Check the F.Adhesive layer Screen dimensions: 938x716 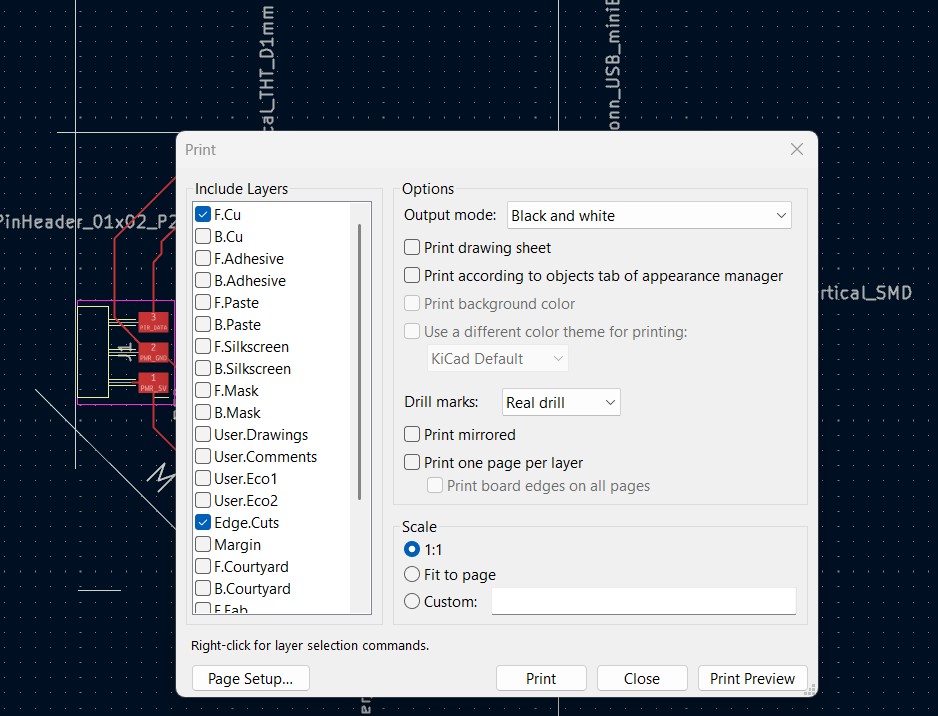click(203, 258)
